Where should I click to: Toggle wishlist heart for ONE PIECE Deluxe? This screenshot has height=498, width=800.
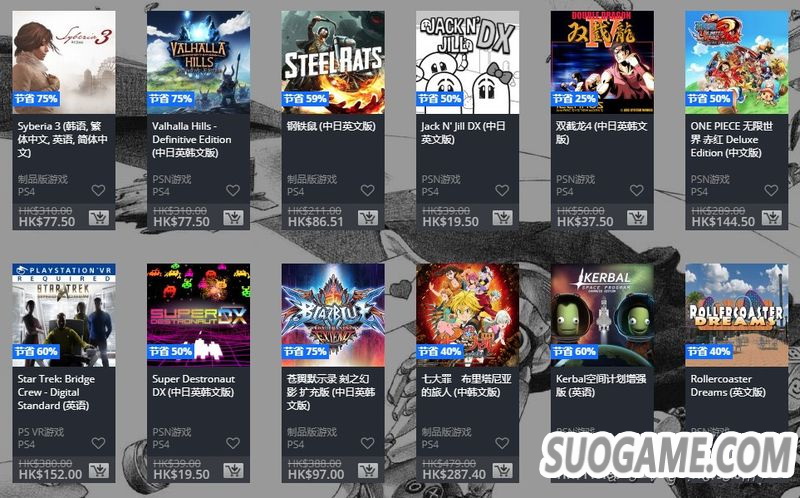click(771, 190)
